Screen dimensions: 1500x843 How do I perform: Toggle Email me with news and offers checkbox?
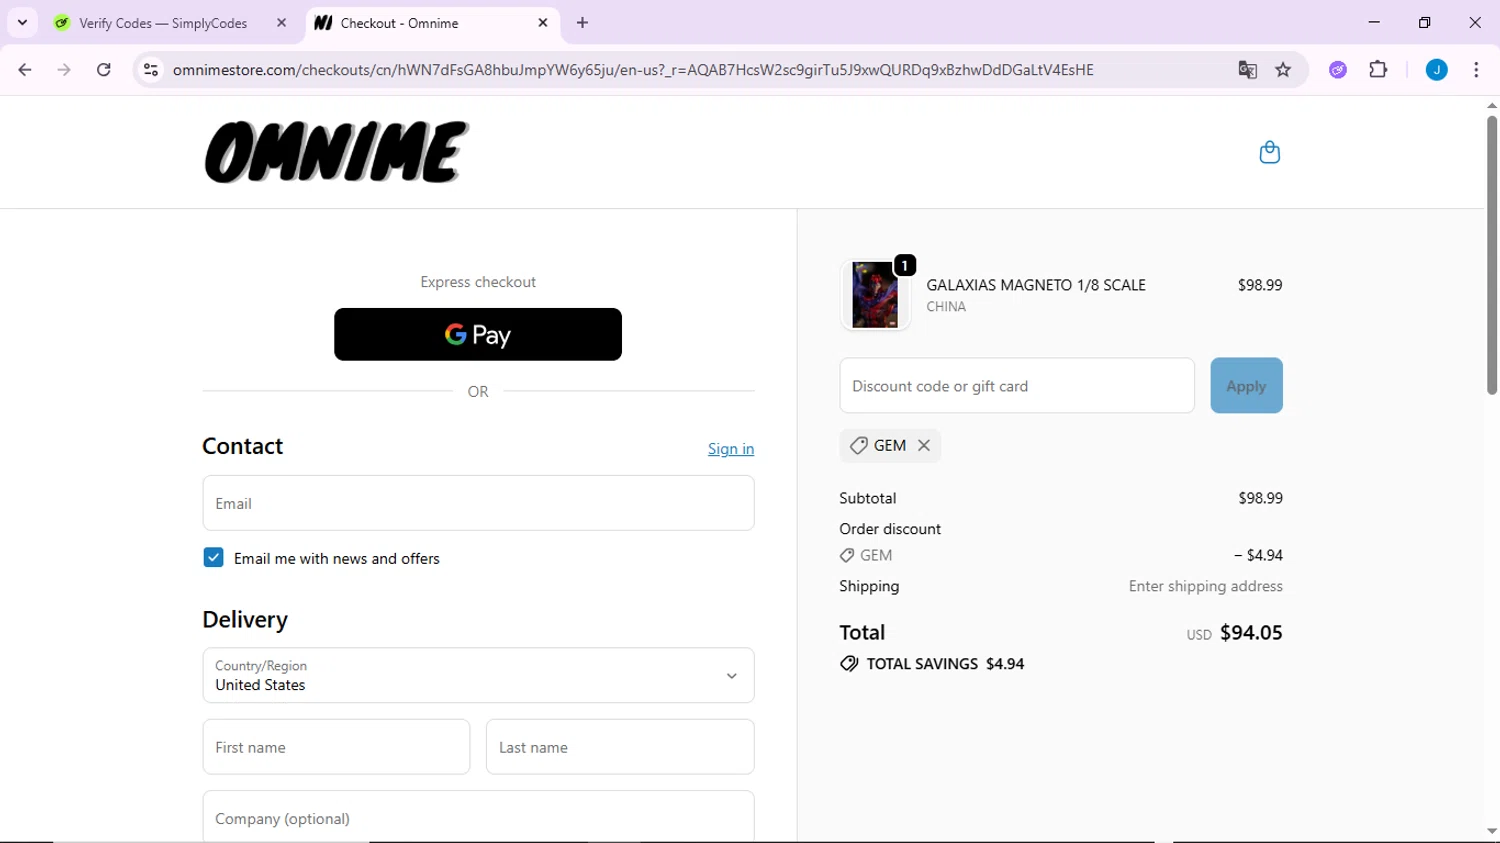pos(213,558)
